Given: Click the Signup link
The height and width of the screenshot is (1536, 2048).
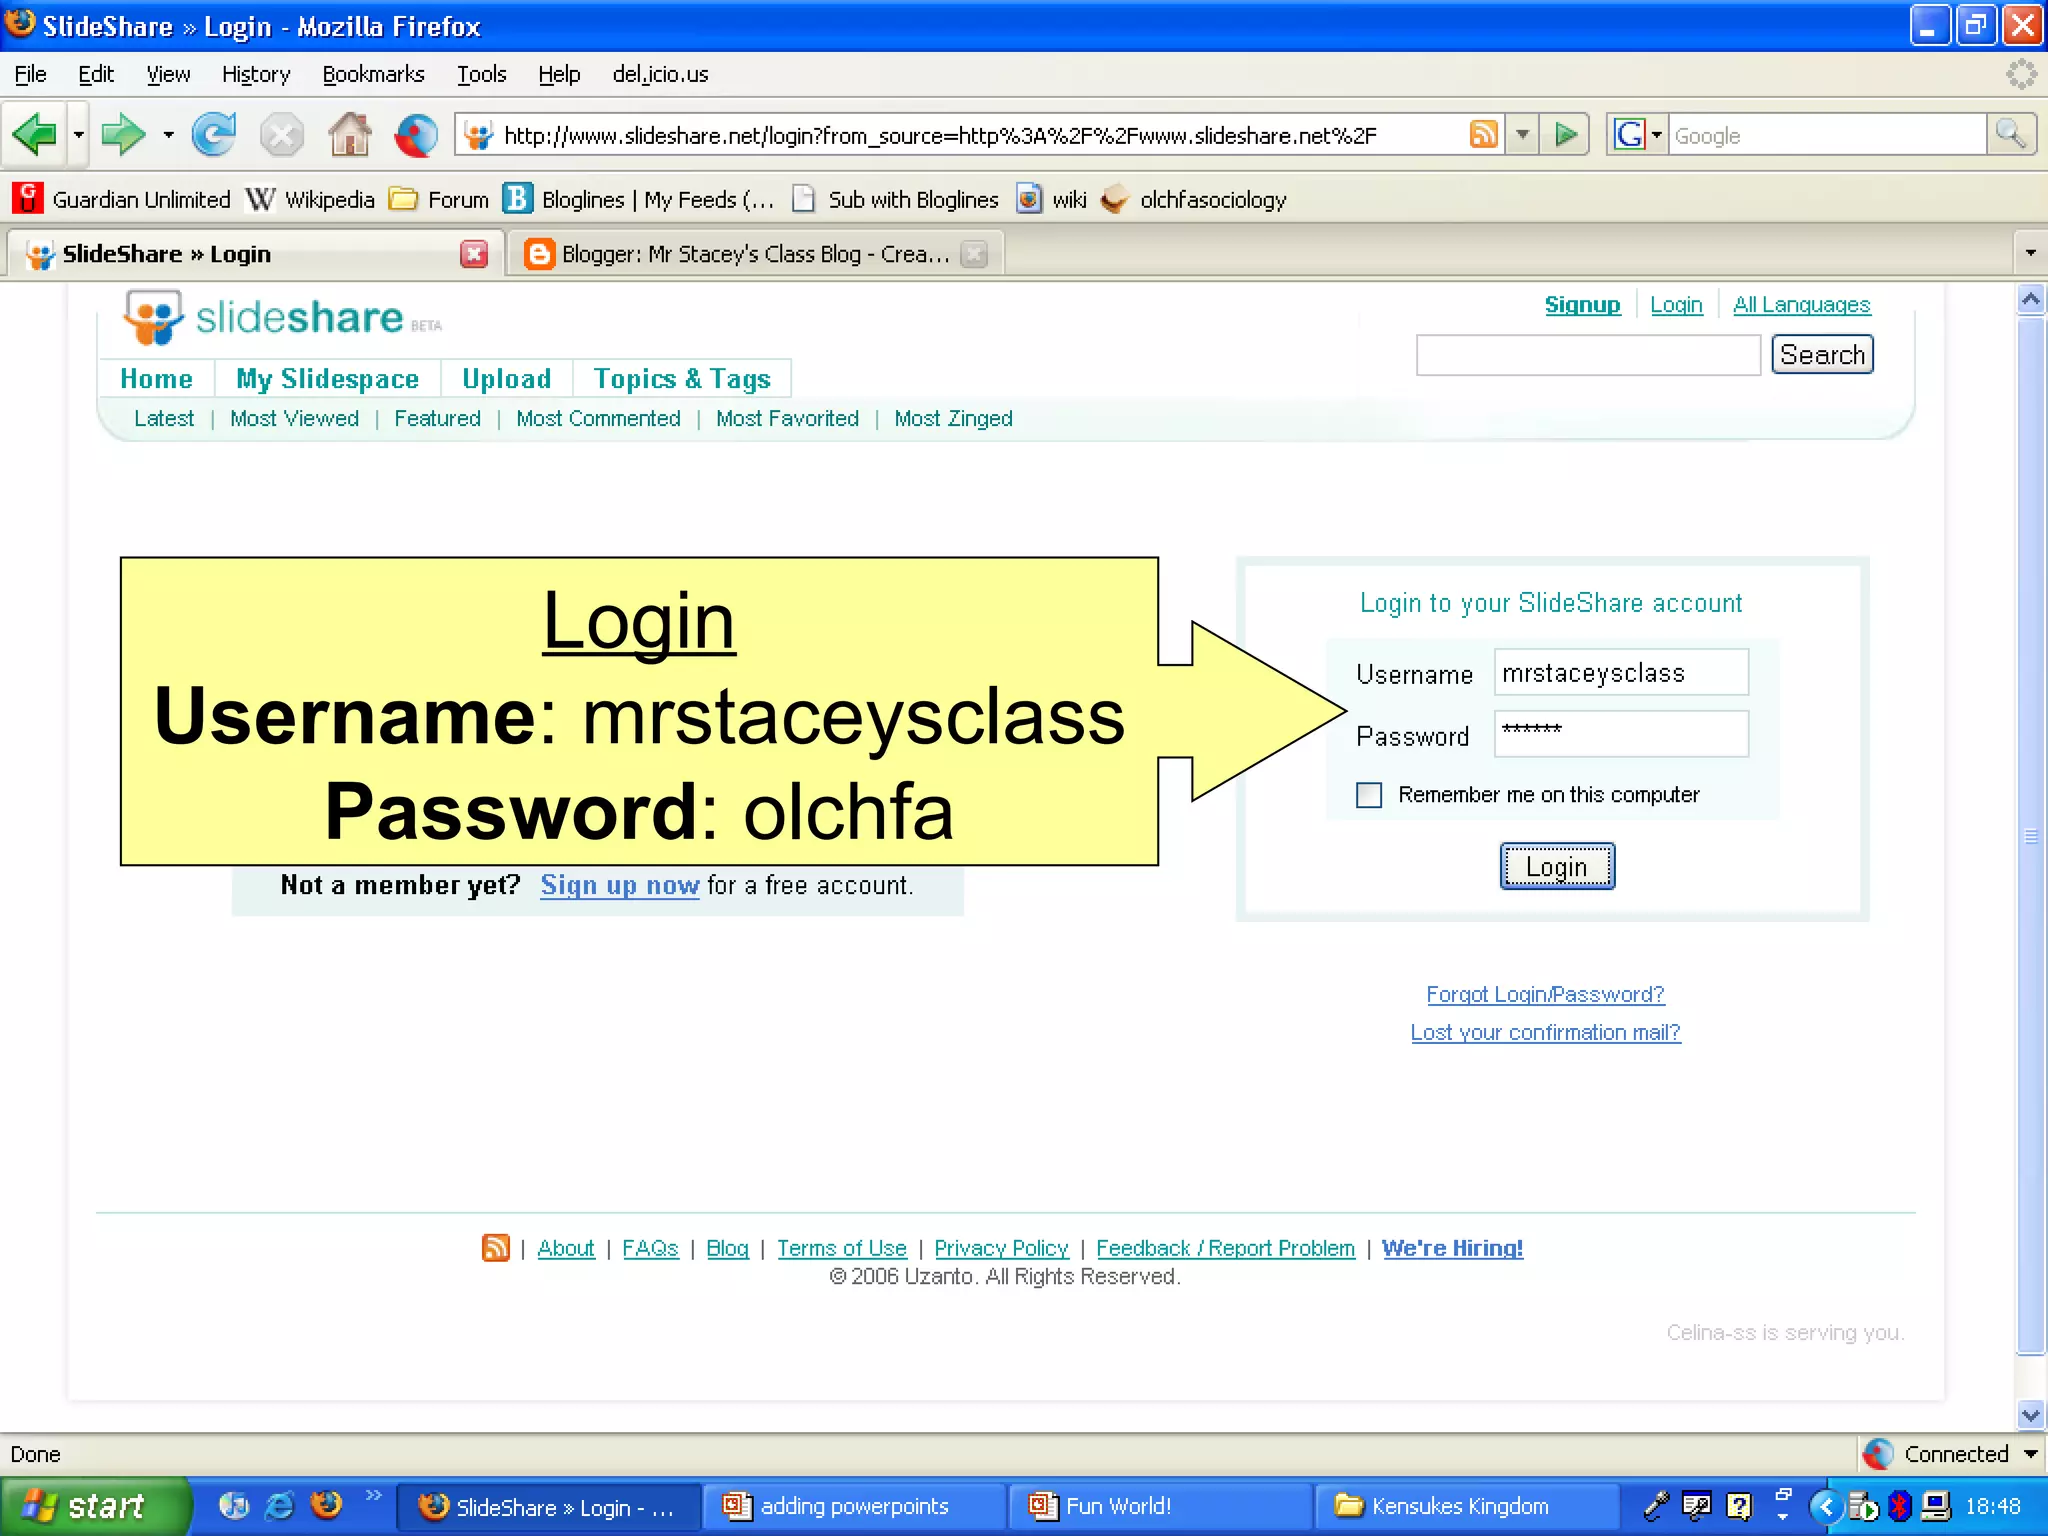Looking at the screenshot, I should click(x=1582, y=305).
